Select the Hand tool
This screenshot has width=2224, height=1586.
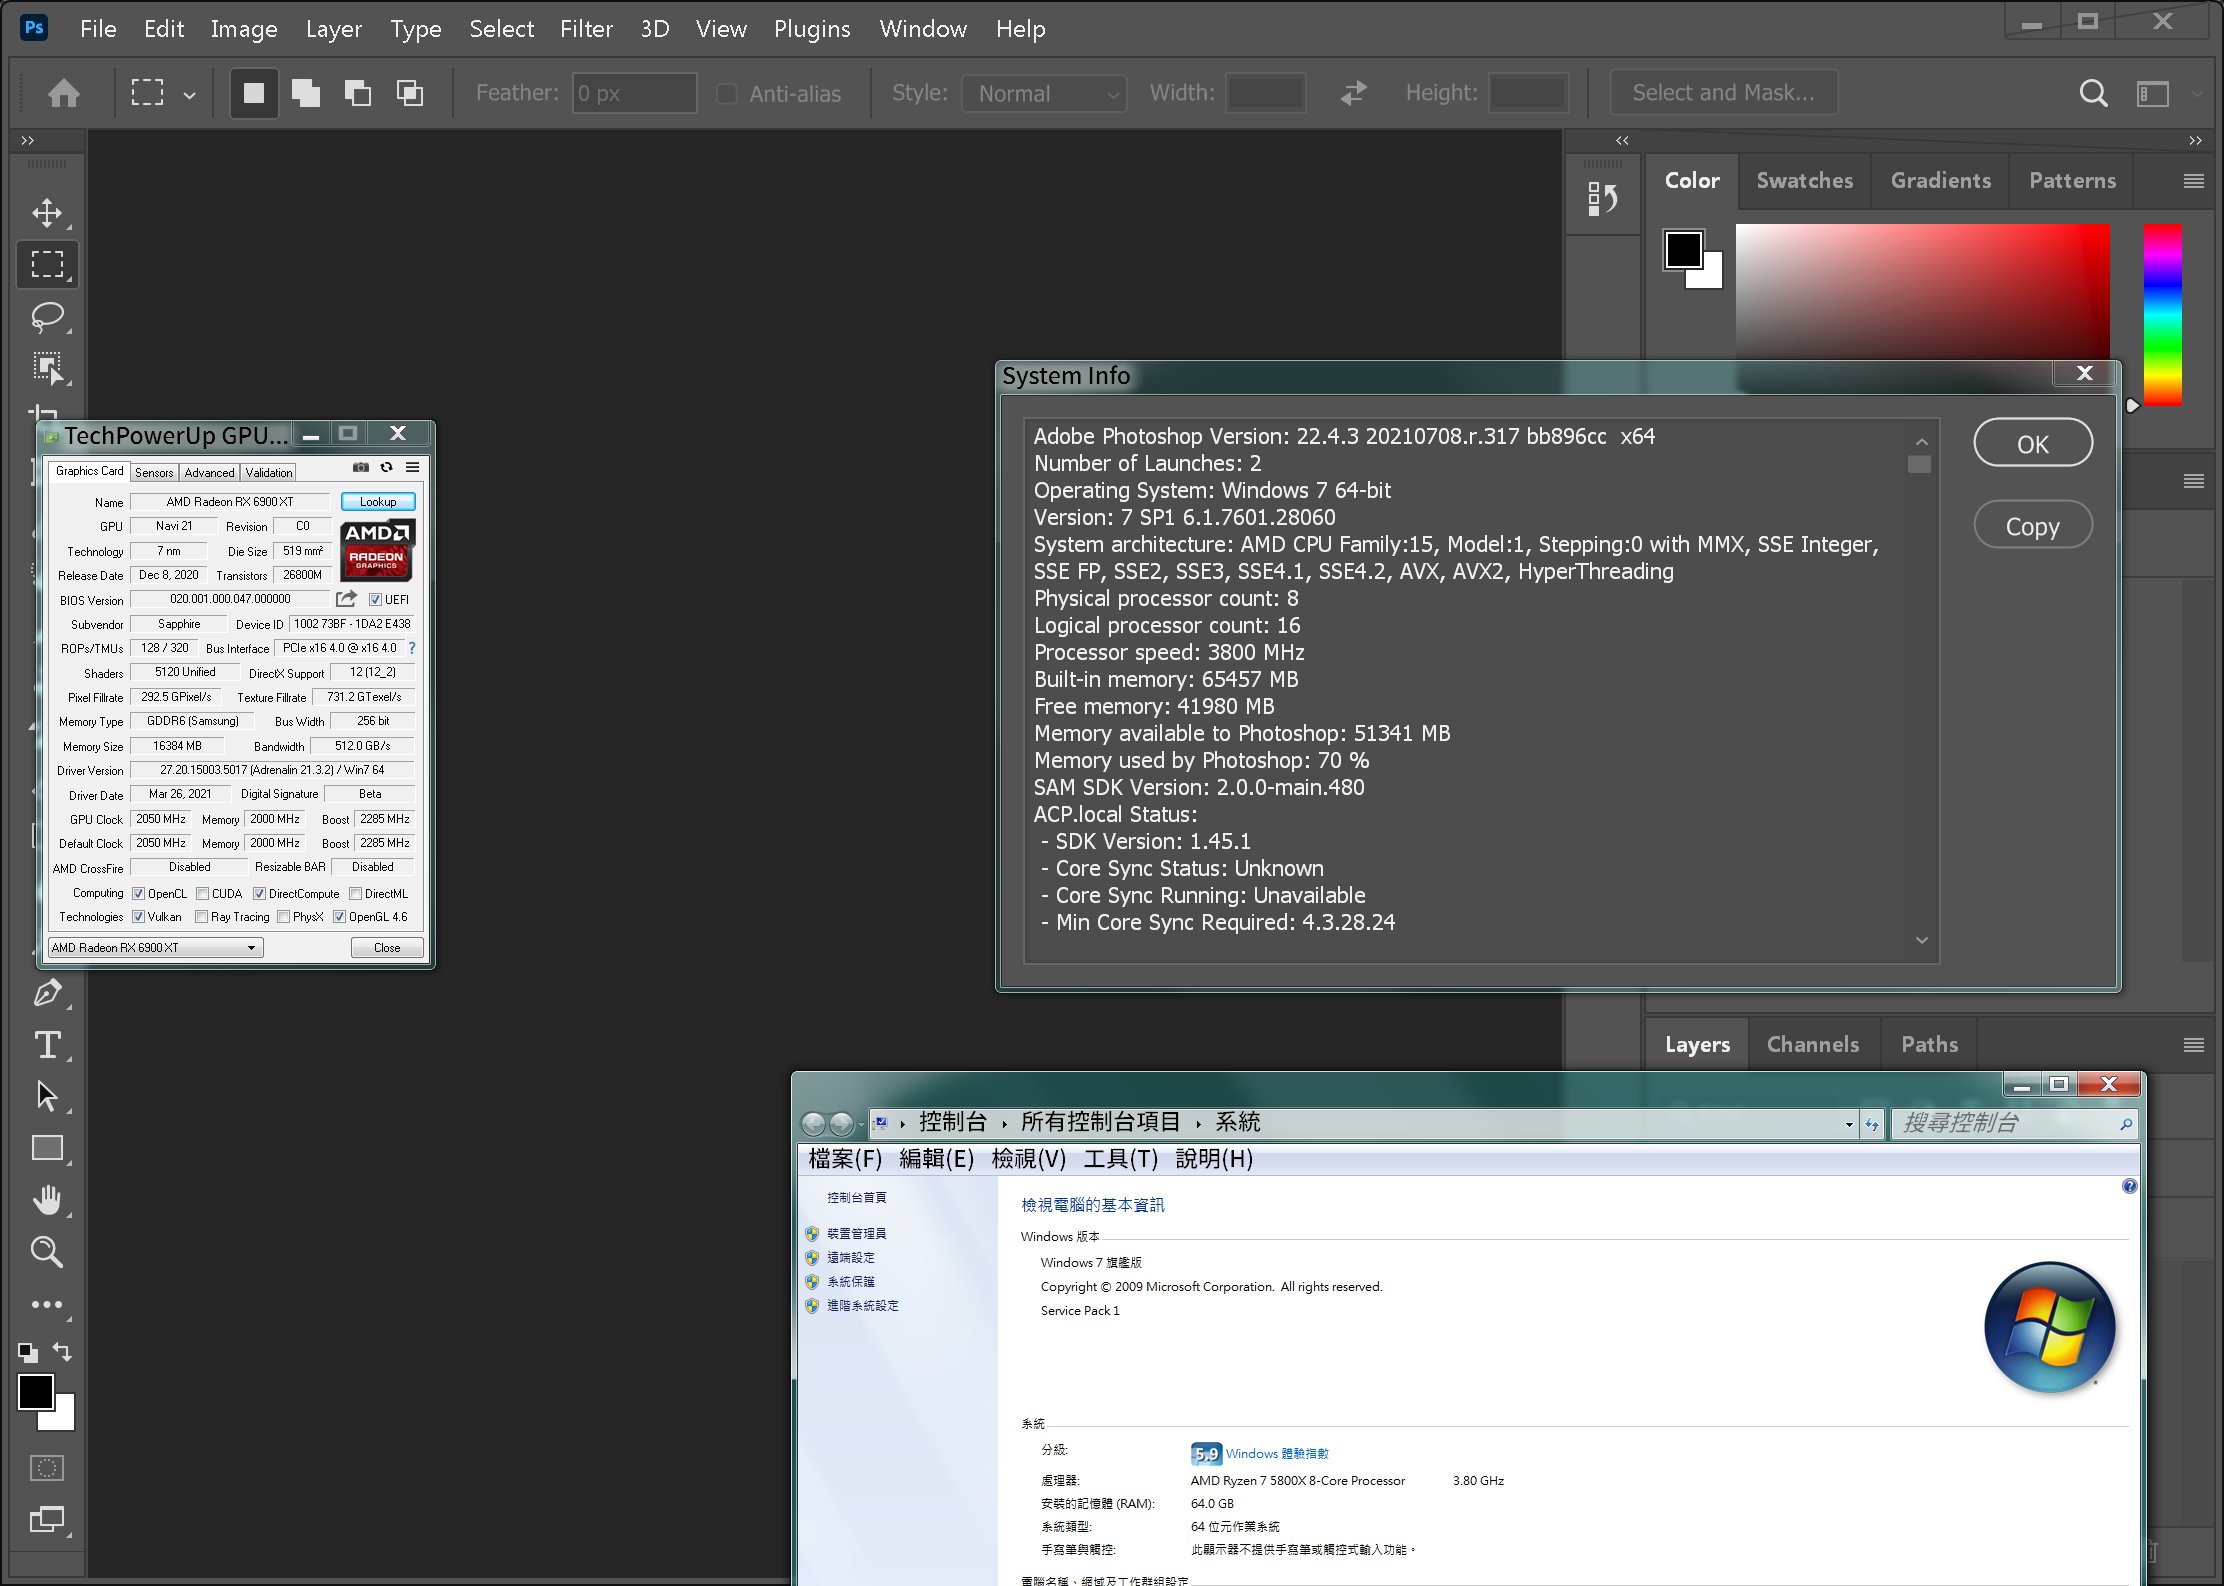[x=46, y=1200]
